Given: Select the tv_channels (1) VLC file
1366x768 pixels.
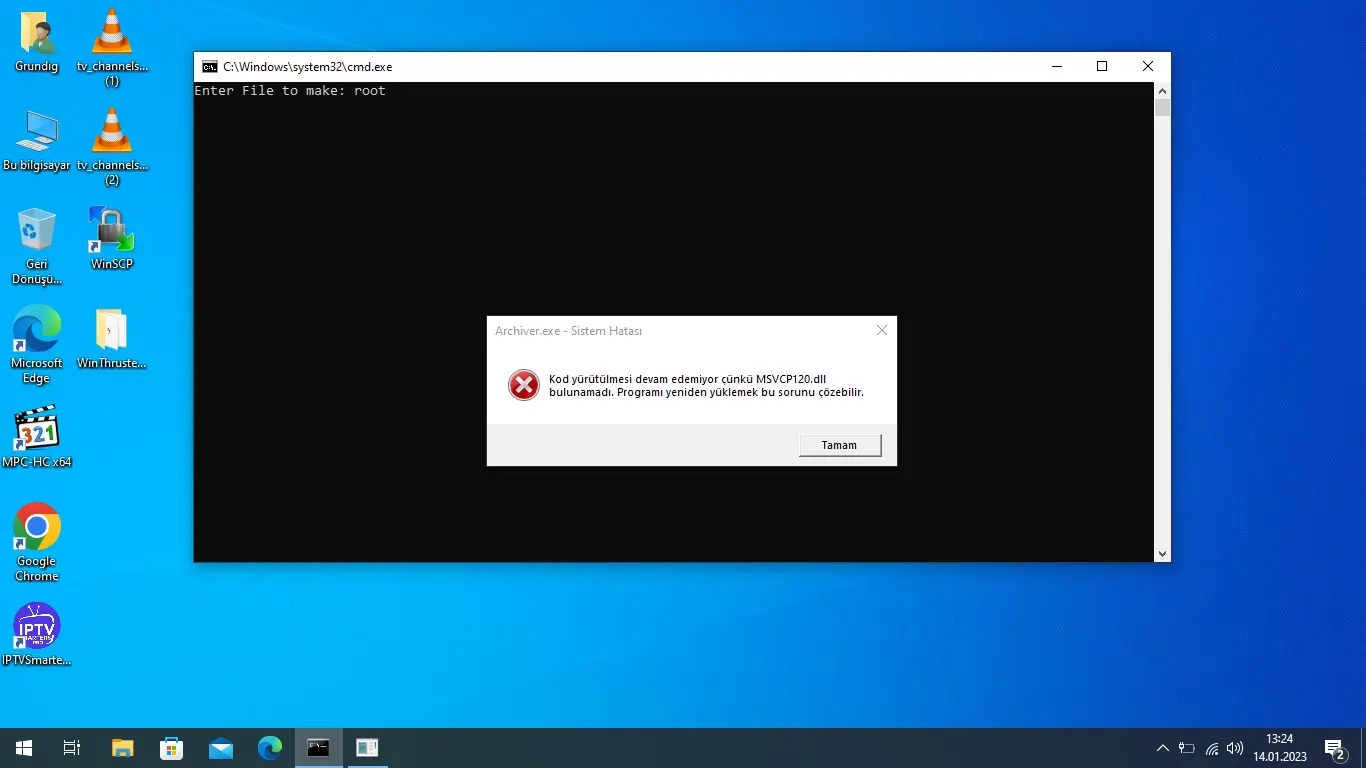Looking at the screenshot, I should click(112, 35).
